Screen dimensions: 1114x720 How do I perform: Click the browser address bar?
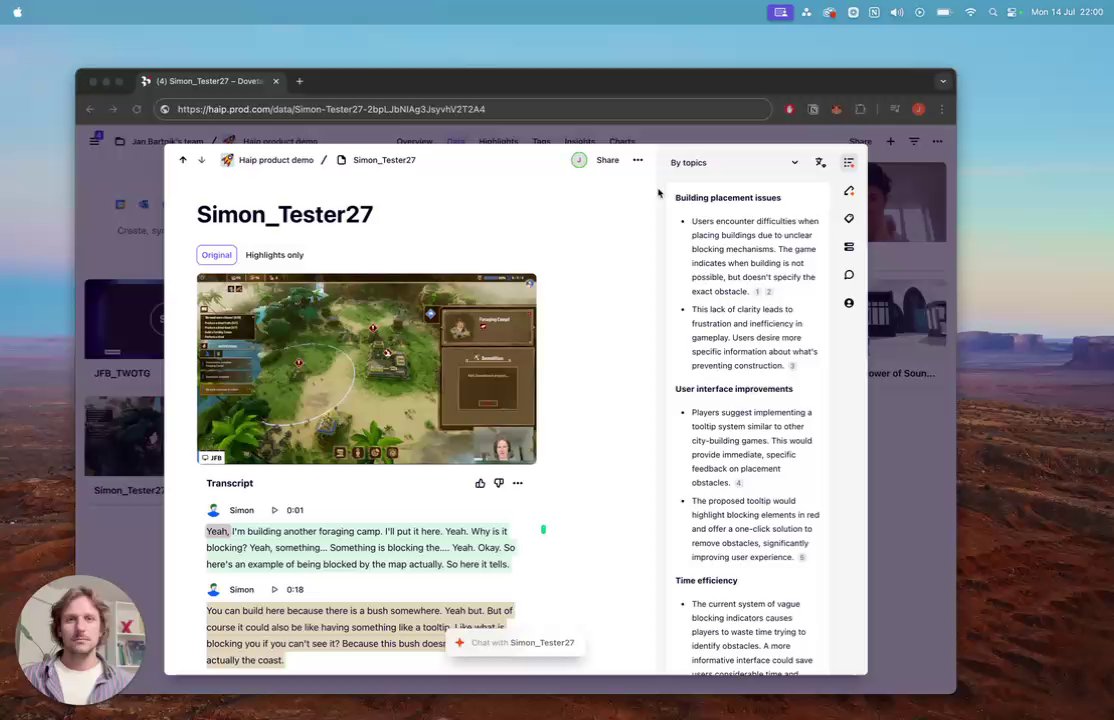pyautogui.click(x=462, y=109)
